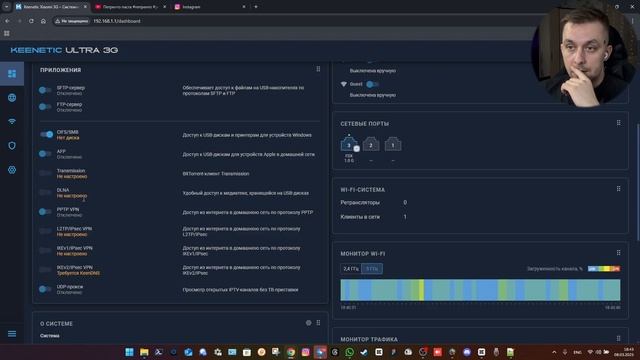Turn off the CIFS/SMB switch

47,134
